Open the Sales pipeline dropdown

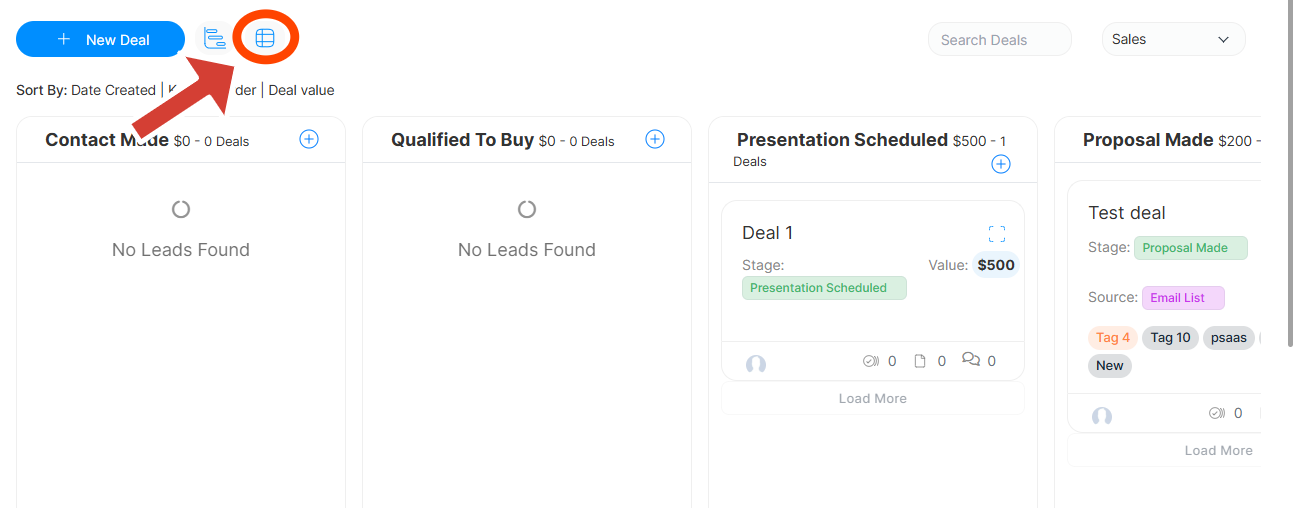tap(1173, 40)
